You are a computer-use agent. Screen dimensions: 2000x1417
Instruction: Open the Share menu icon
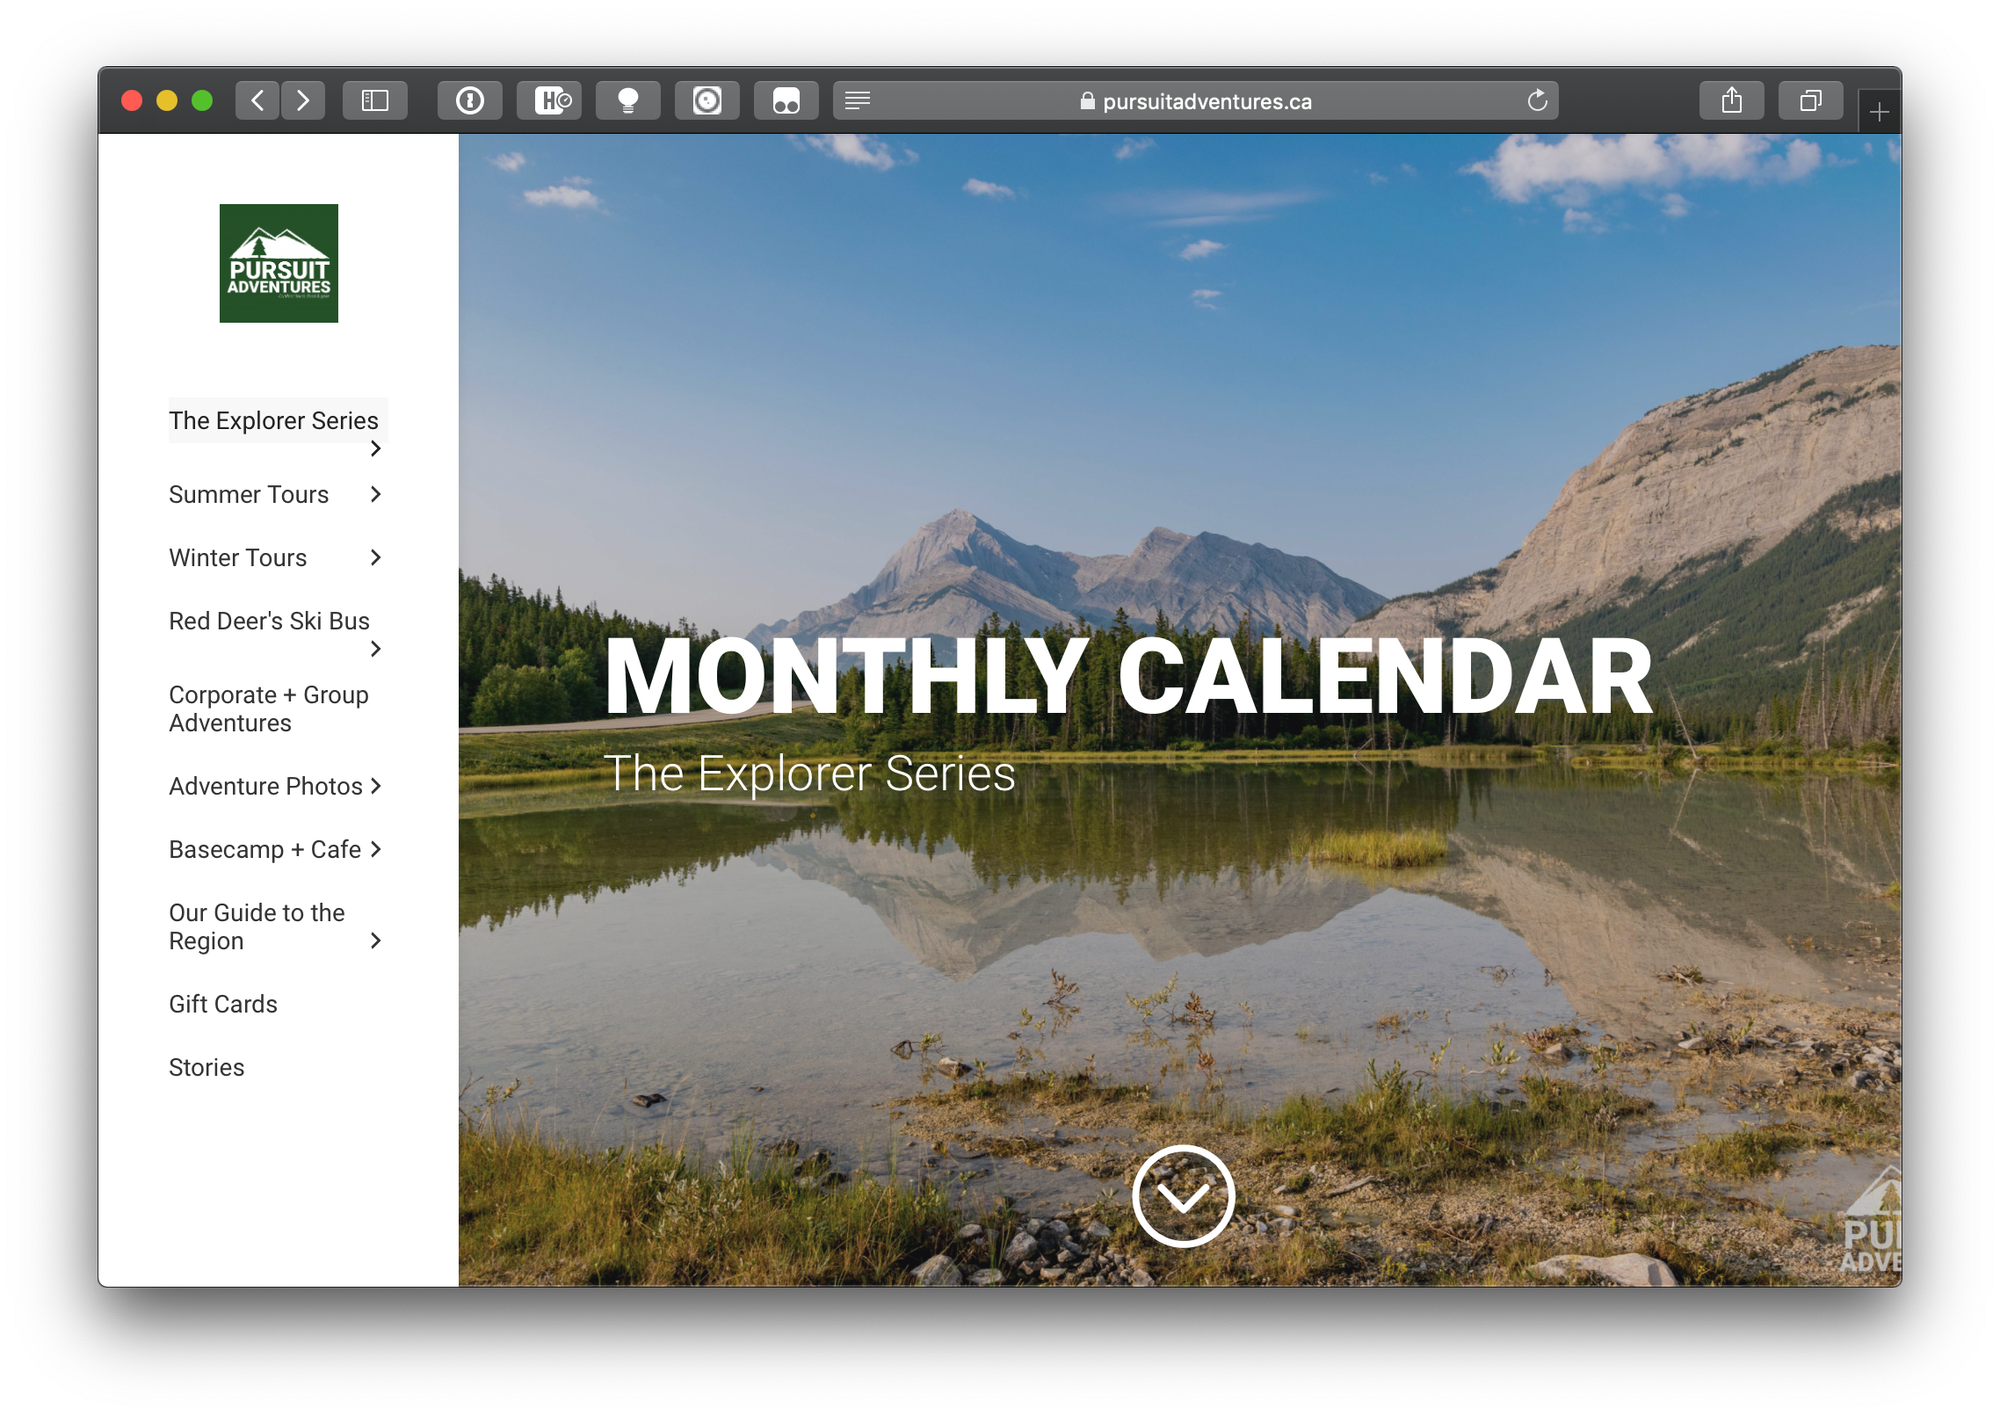click(x=1731, y=100)
